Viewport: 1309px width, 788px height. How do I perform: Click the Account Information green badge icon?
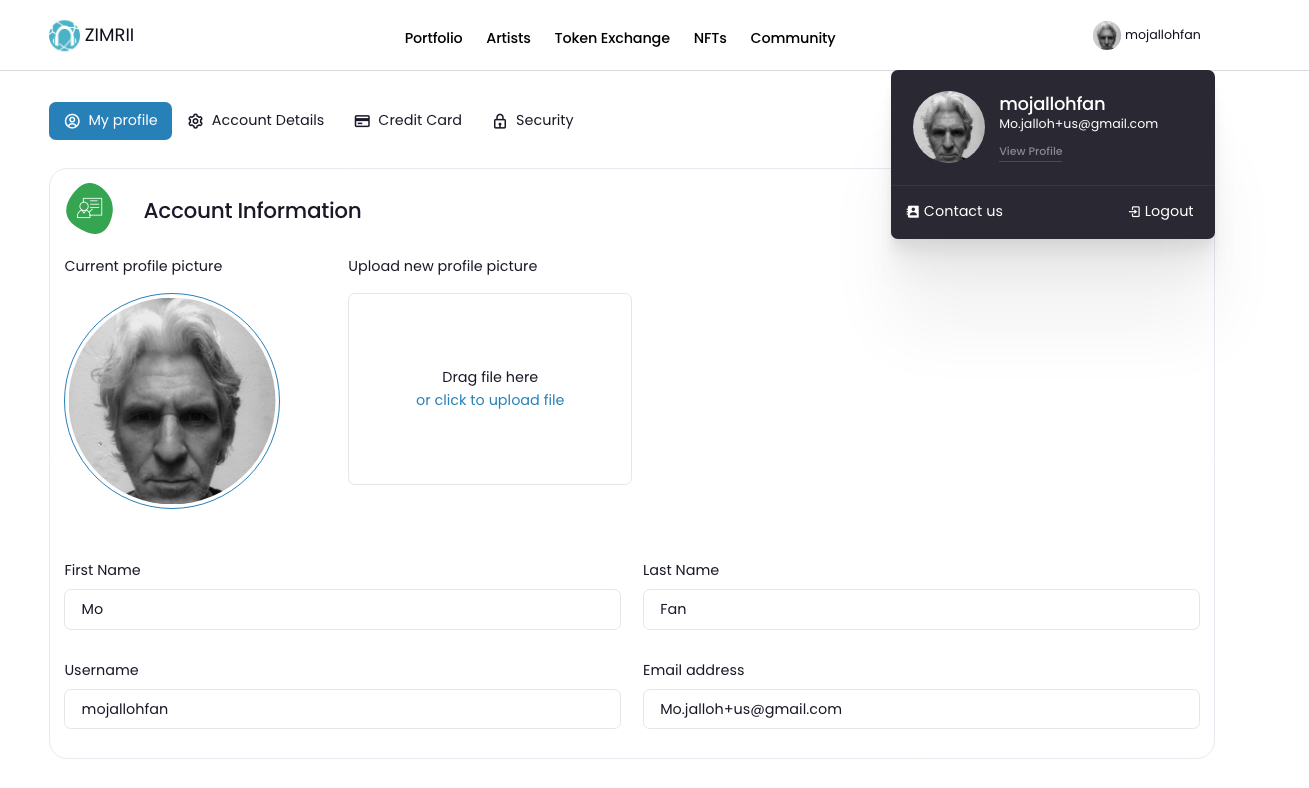click(90, 209)
